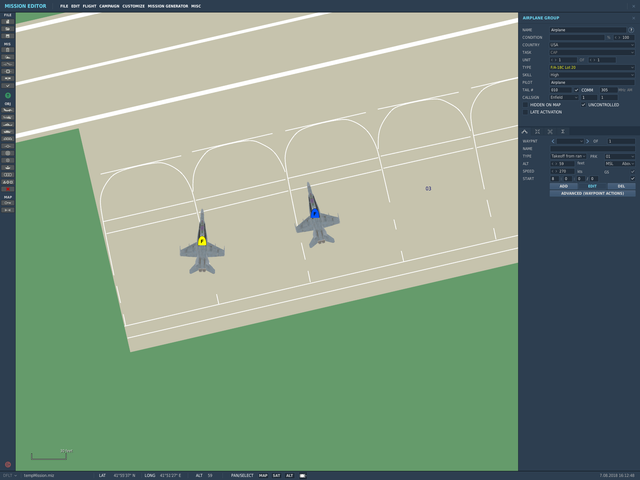Open the trigger rules icon under MIS

8,64
